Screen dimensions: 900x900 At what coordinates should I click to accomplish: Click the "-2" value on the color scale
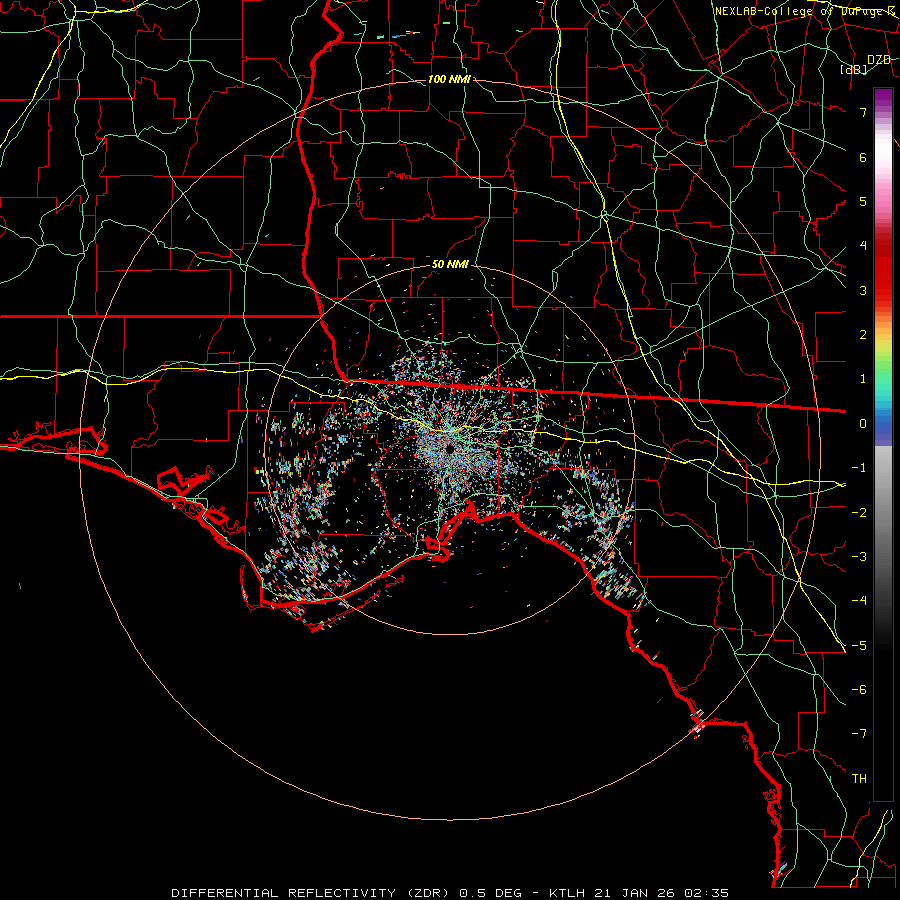point(859,512)
